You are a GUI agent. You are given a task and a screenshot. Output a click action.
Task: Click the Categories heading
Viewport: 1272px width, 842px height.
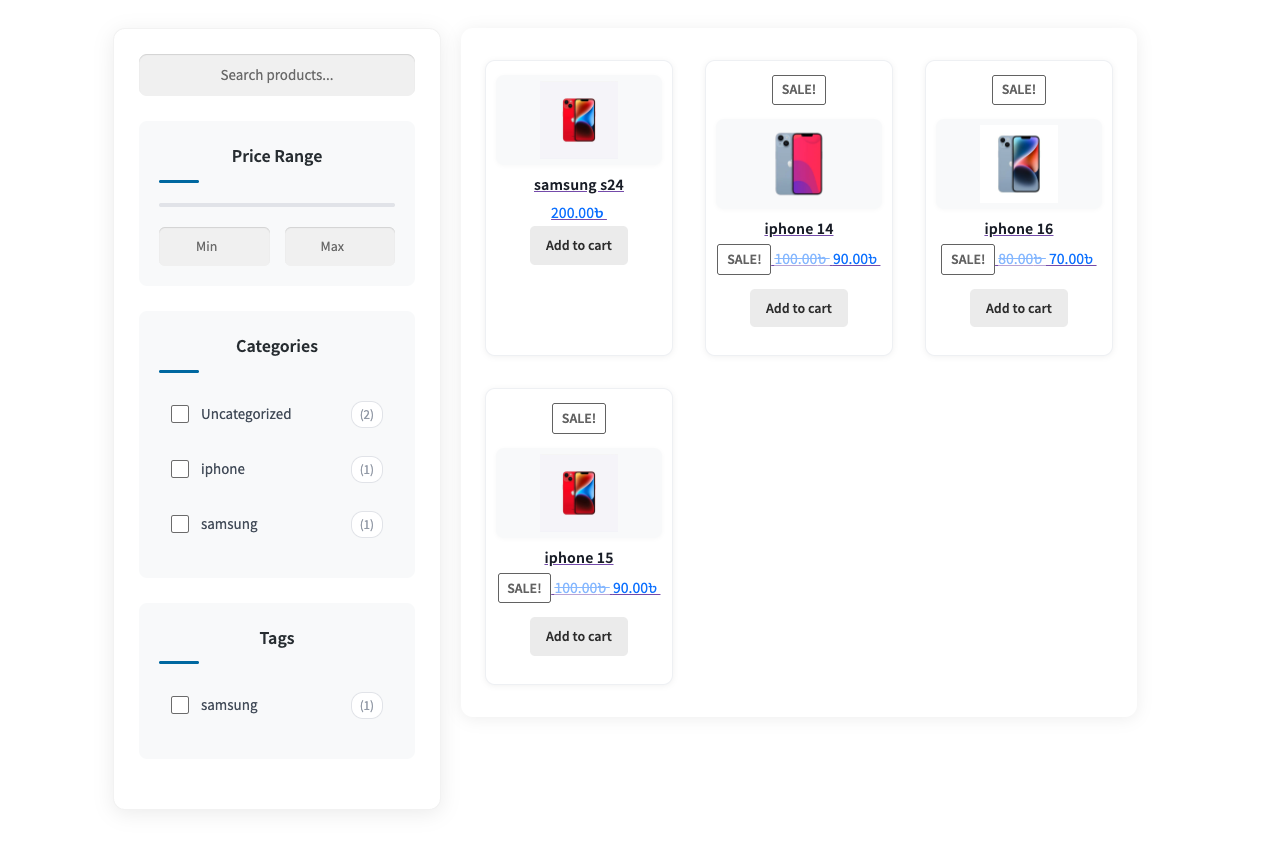pos(277,346)
